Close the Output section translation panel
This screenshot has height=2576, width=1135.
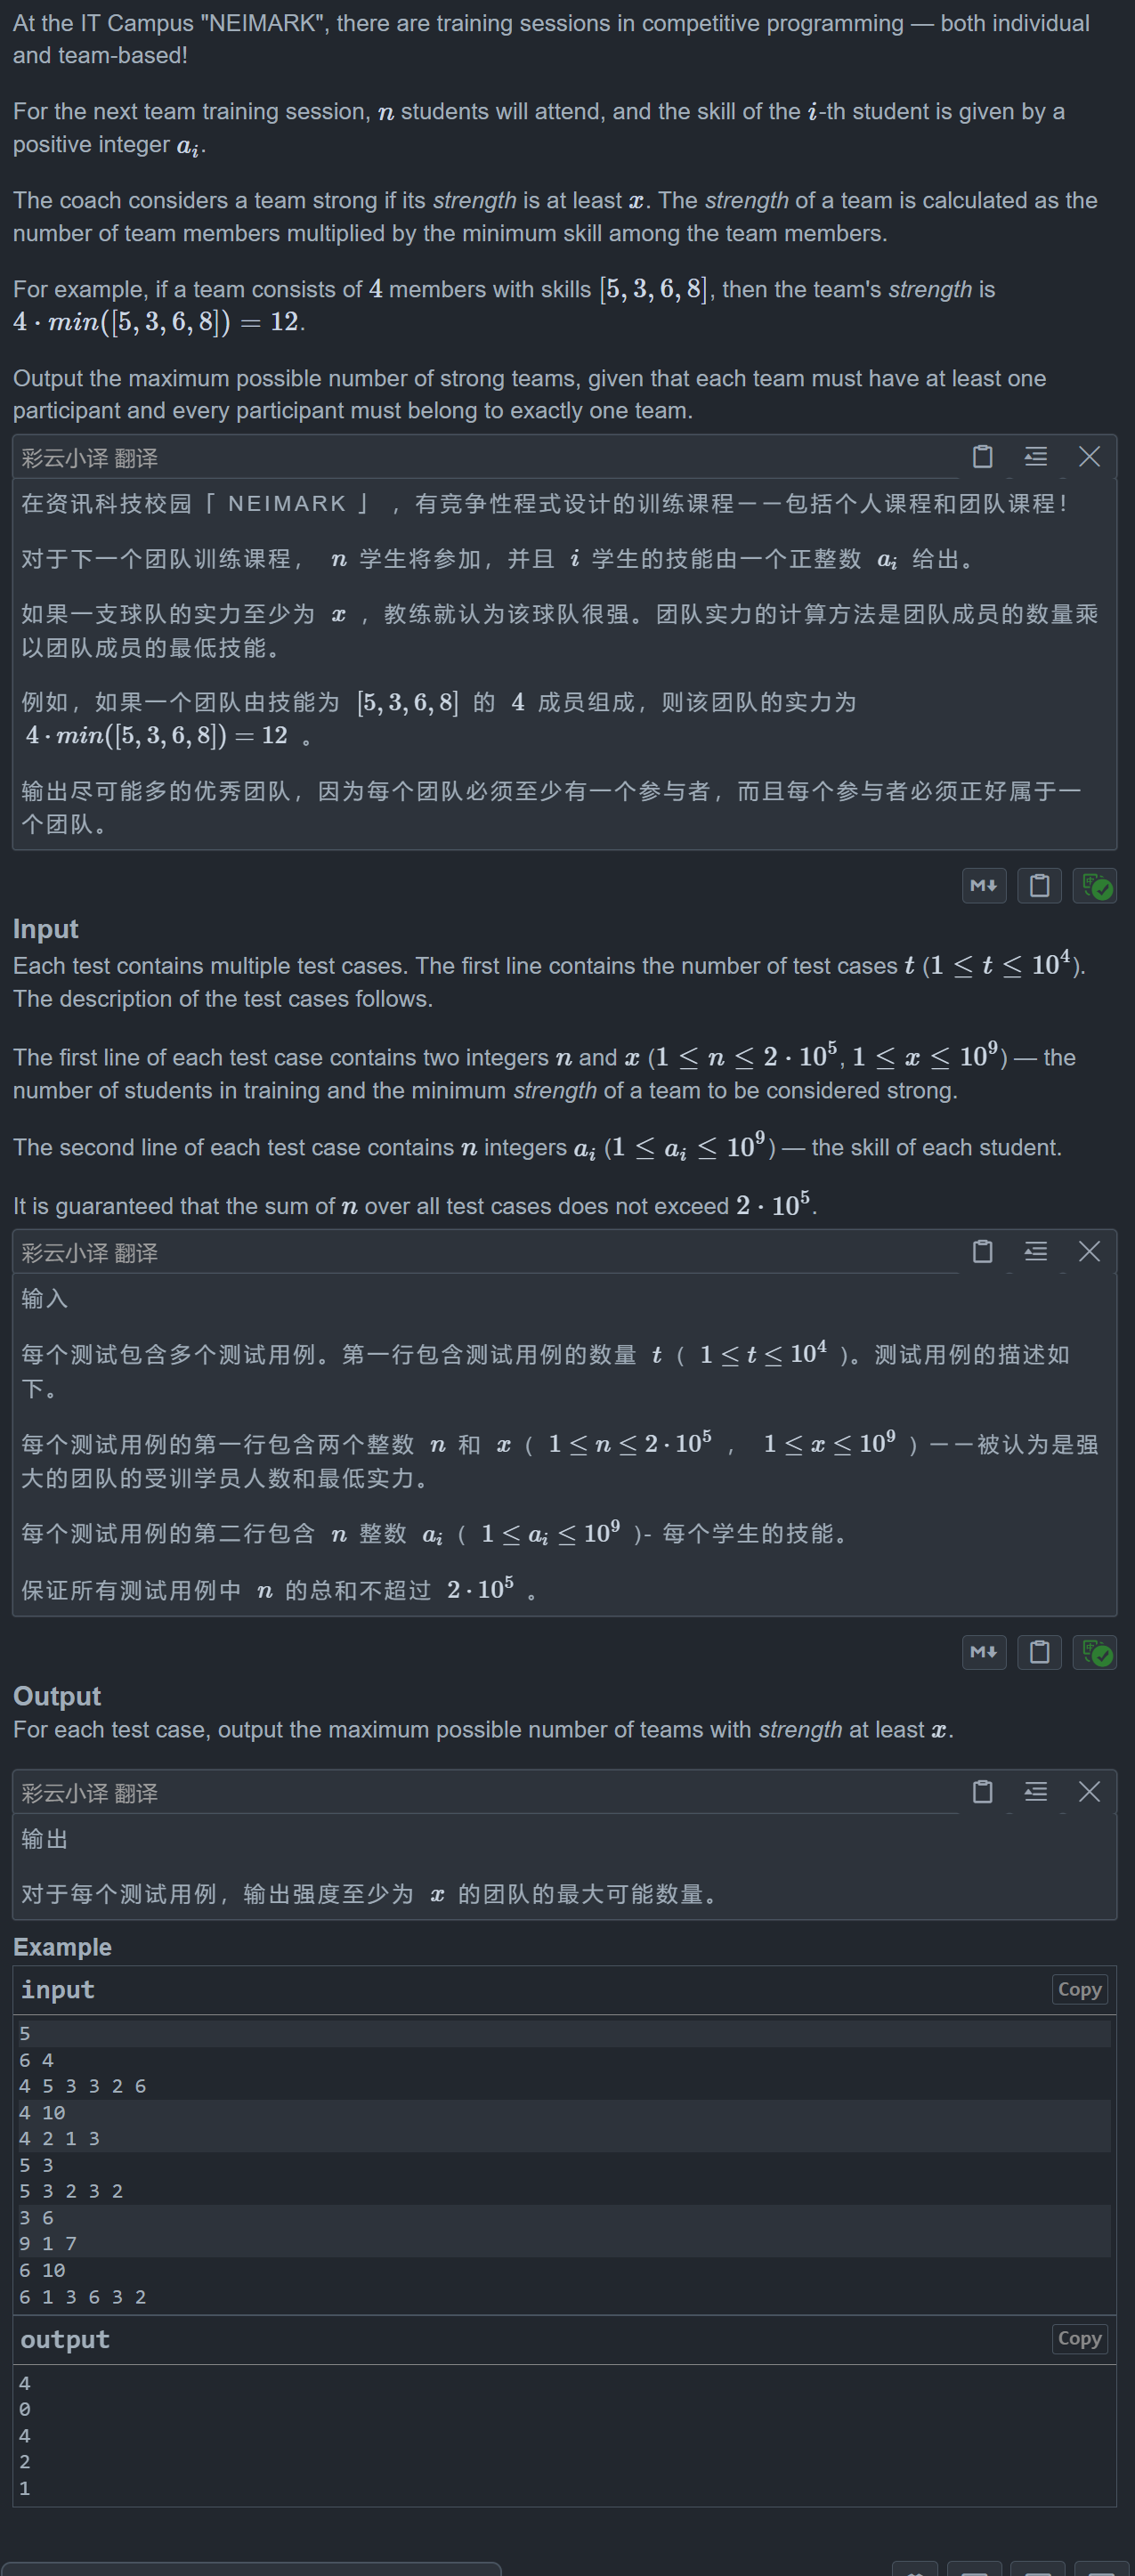[1089, 1791]
